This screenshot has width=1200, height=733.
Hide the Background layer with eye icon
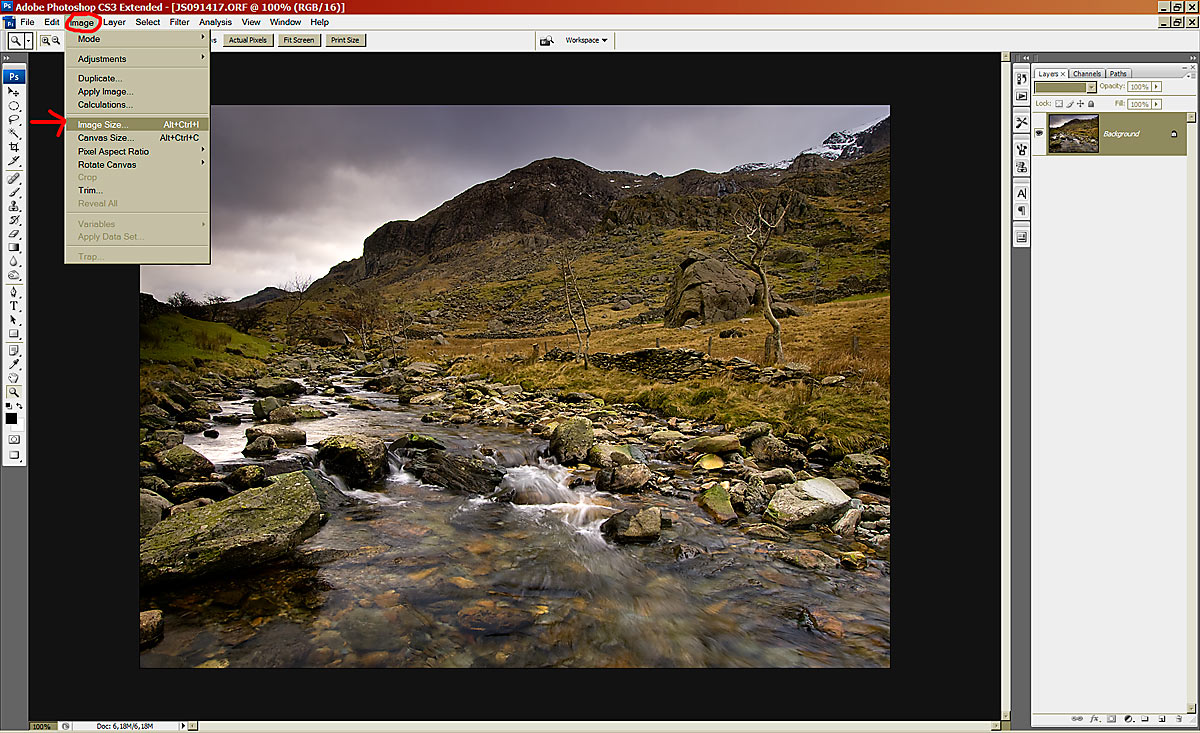[x=1040, y=133]
